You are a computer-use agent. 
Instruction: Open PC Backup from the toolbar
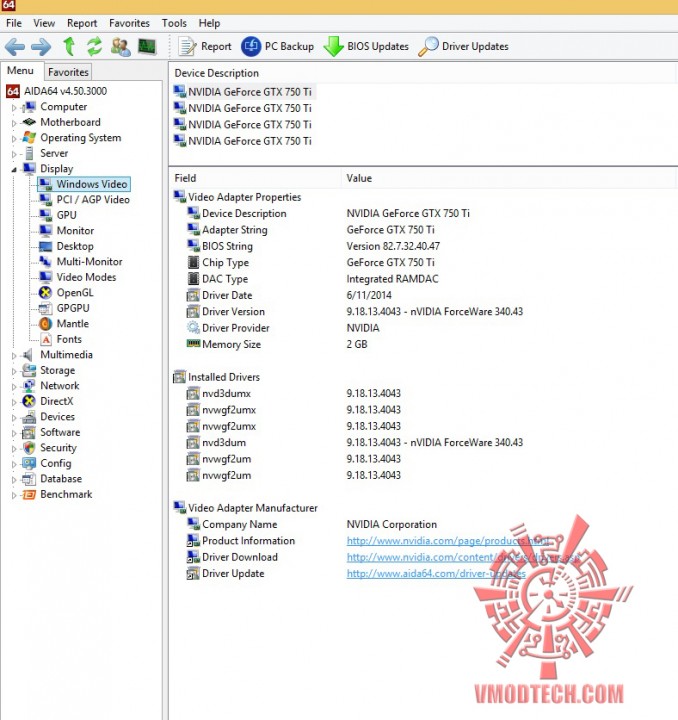277,46
